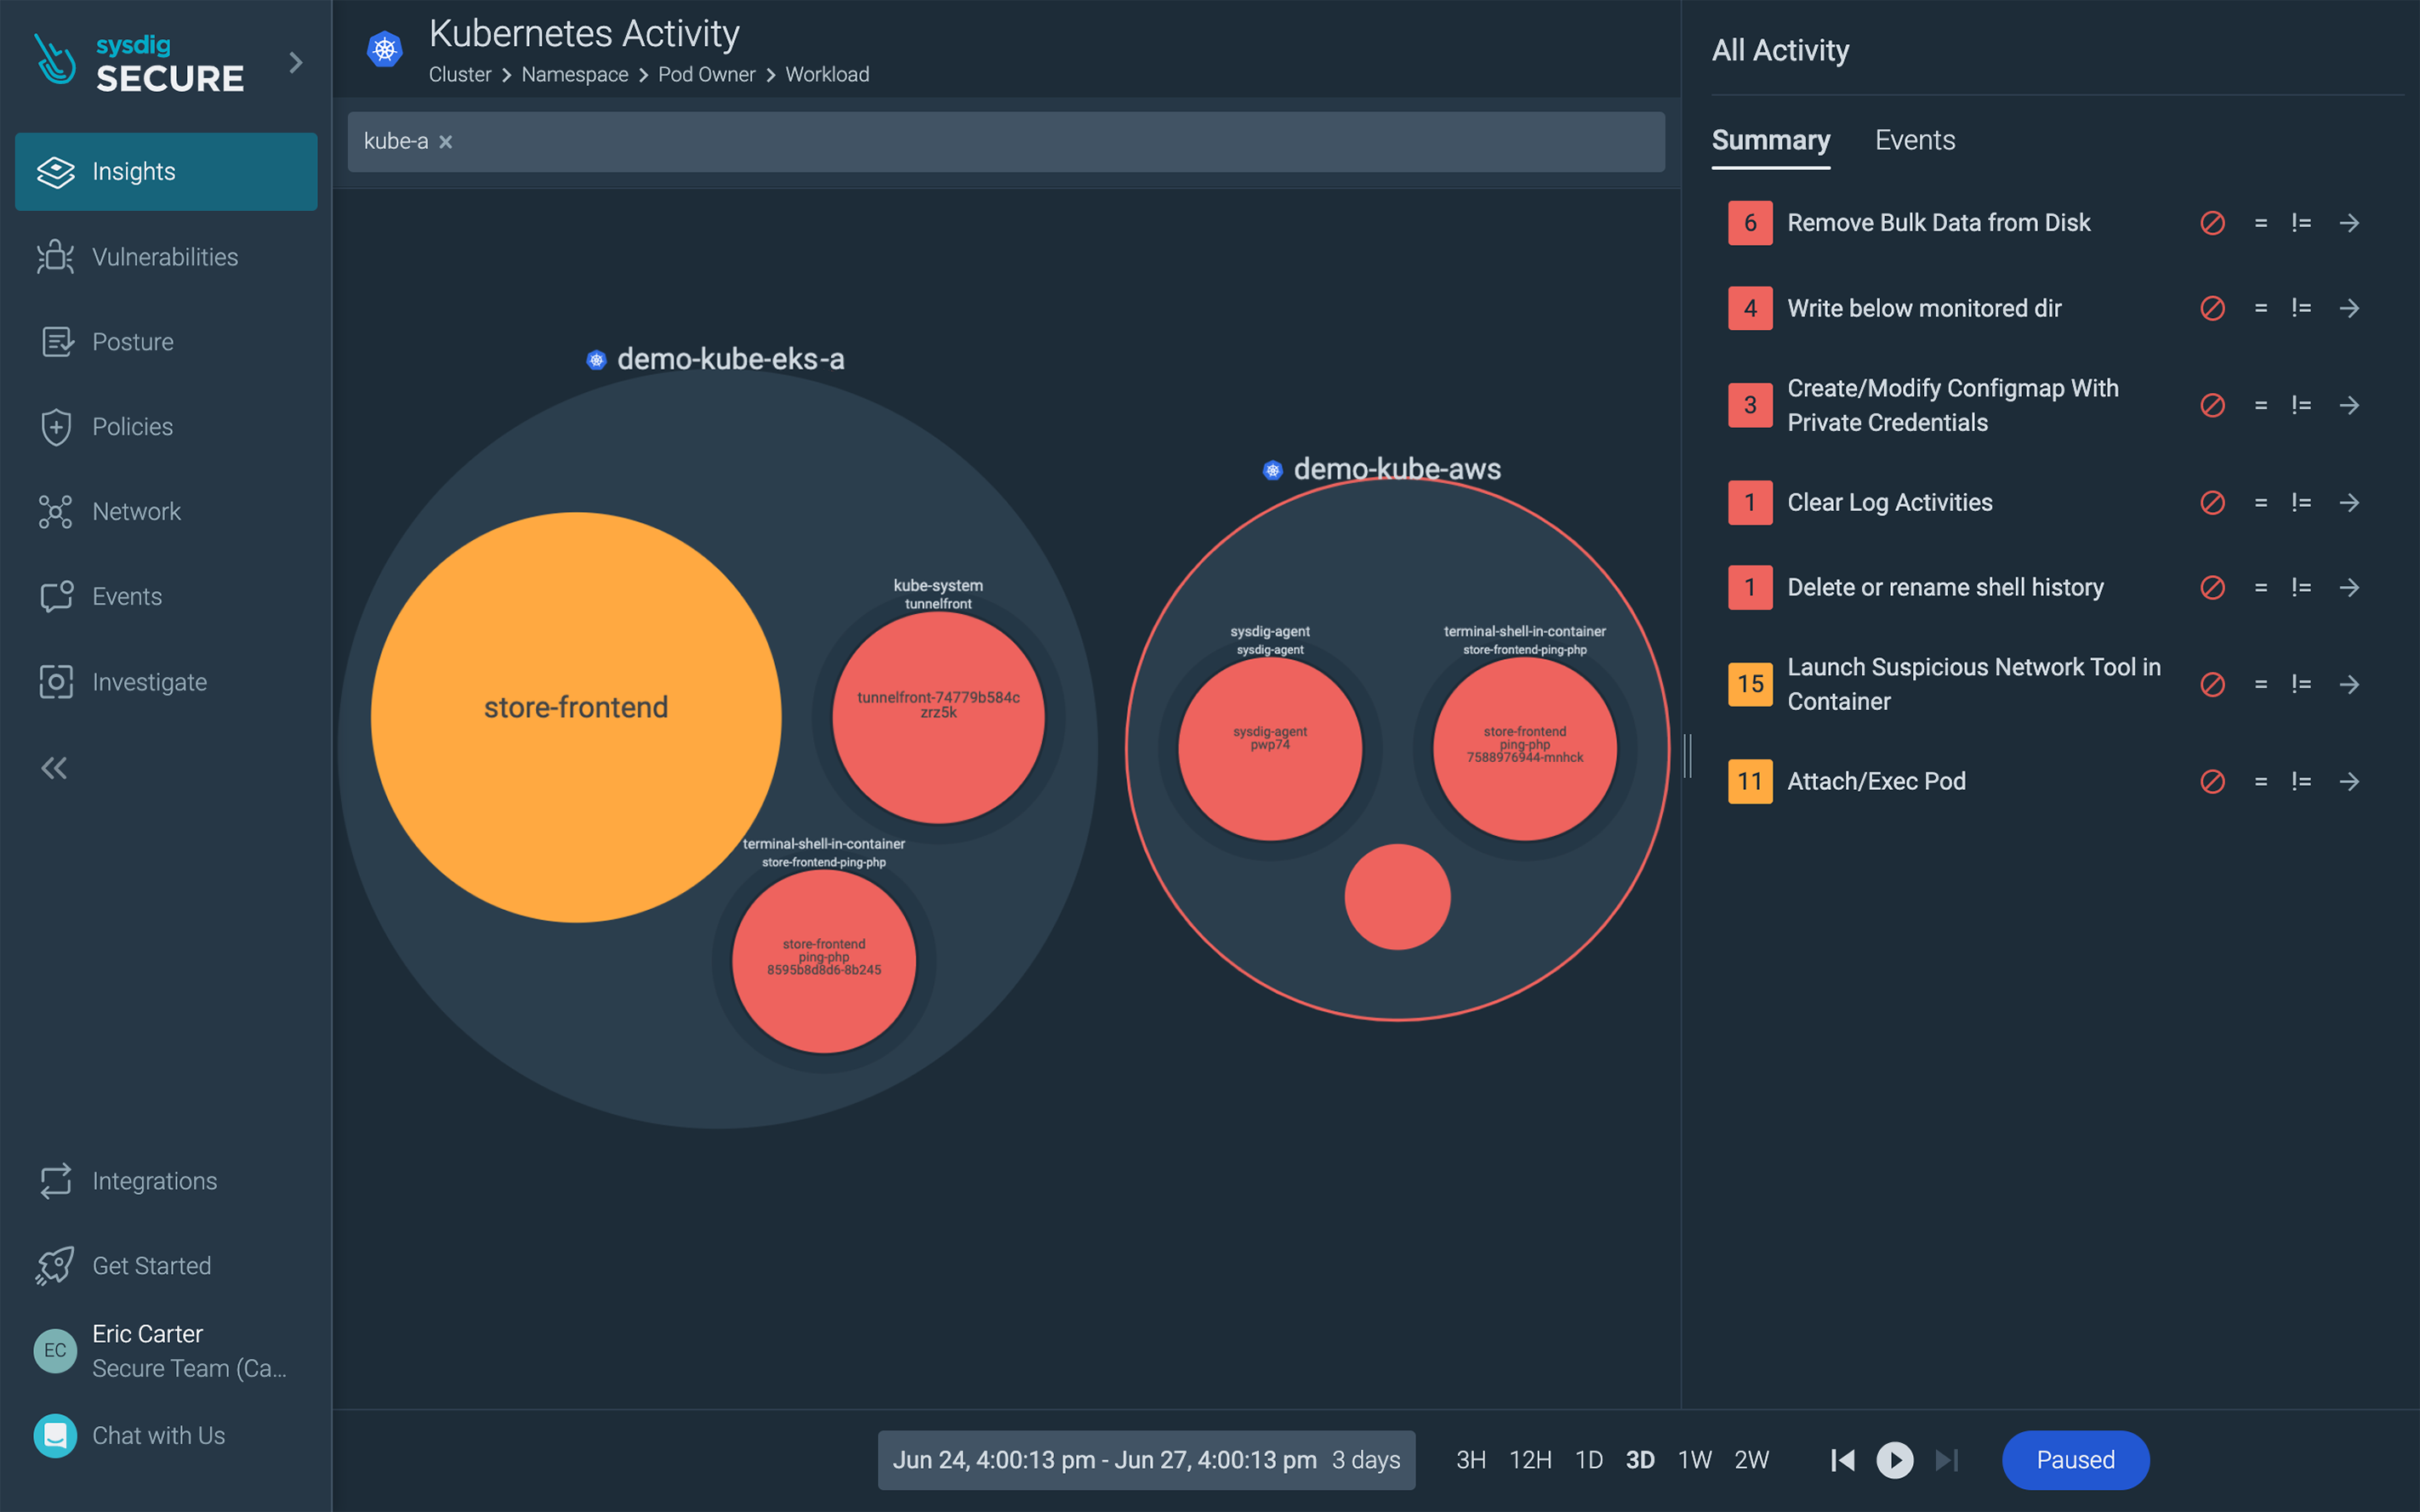Set time range to 3H

click(x=1471, y=1460)
